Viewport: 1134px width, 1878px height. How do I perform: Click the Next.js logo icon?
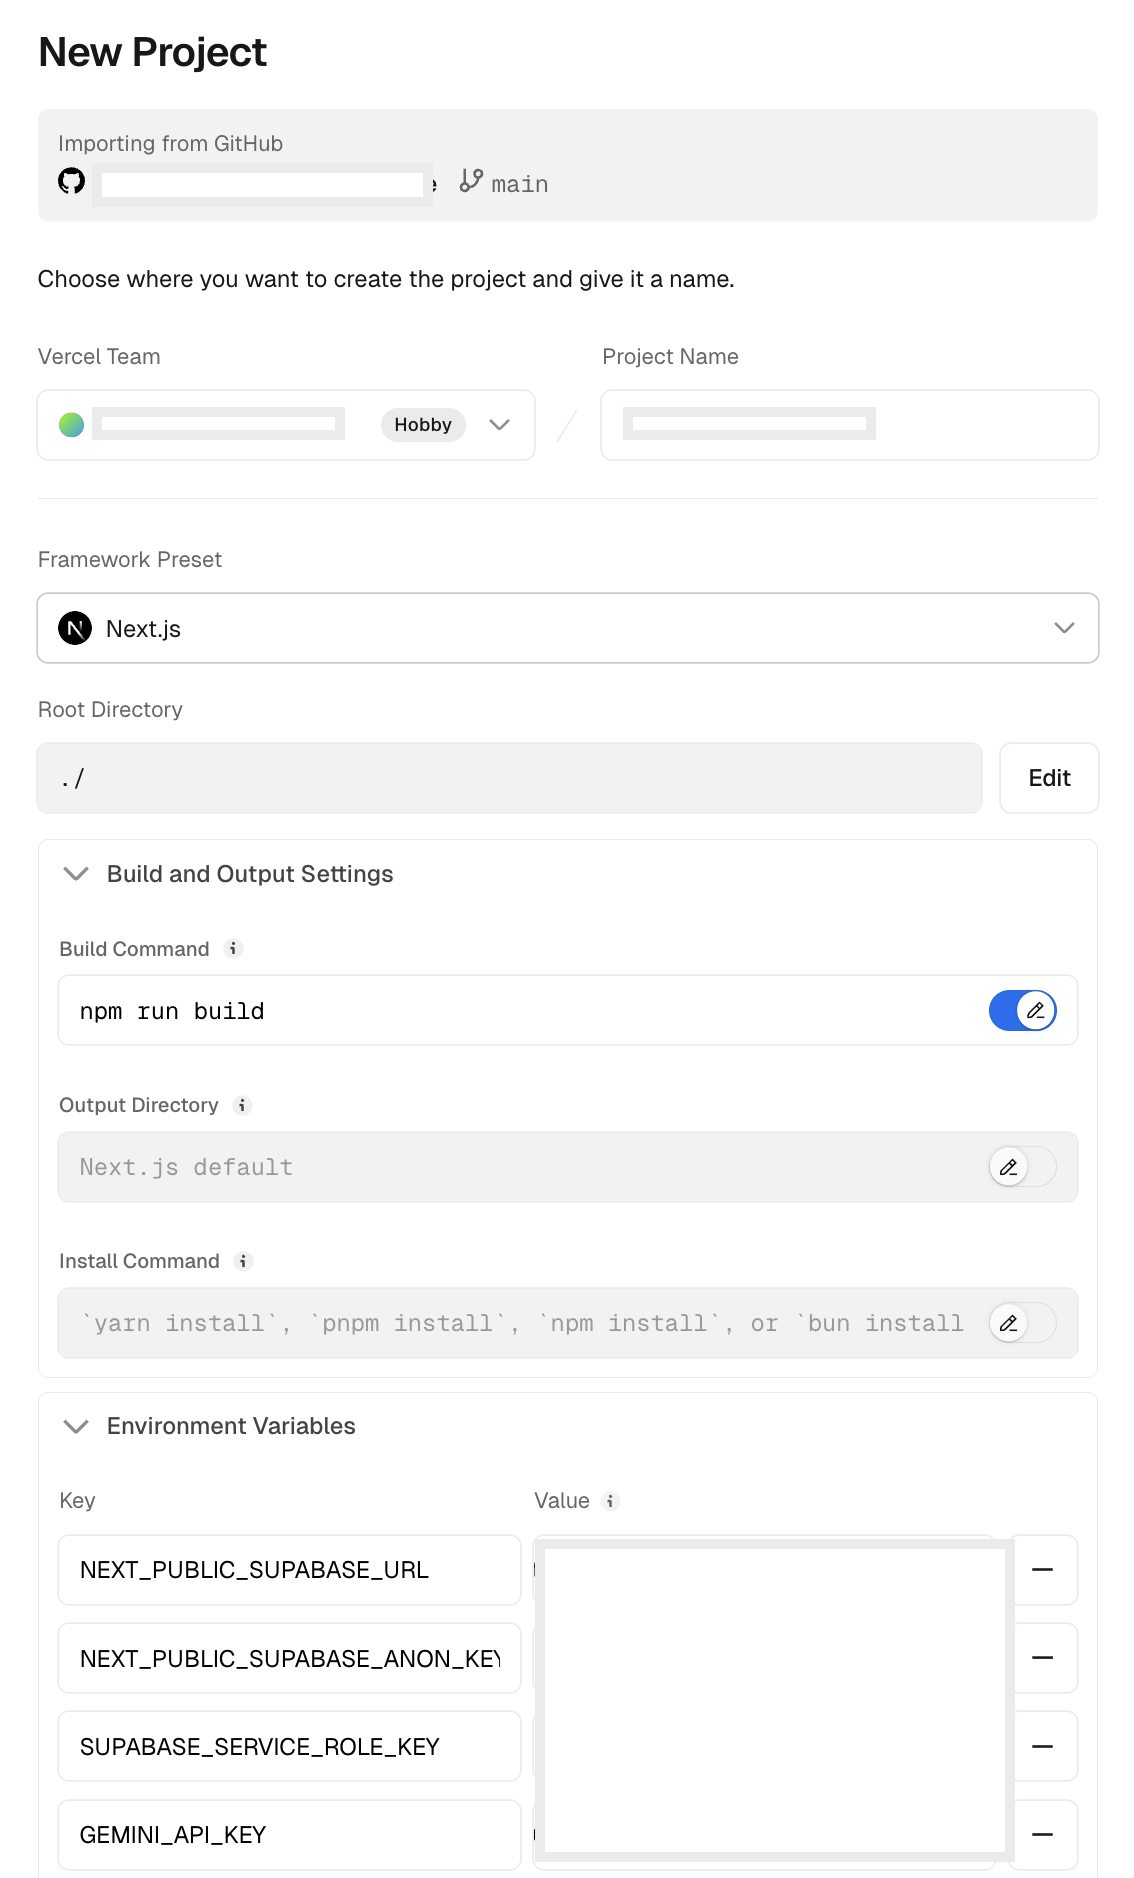tap(75, 628)
